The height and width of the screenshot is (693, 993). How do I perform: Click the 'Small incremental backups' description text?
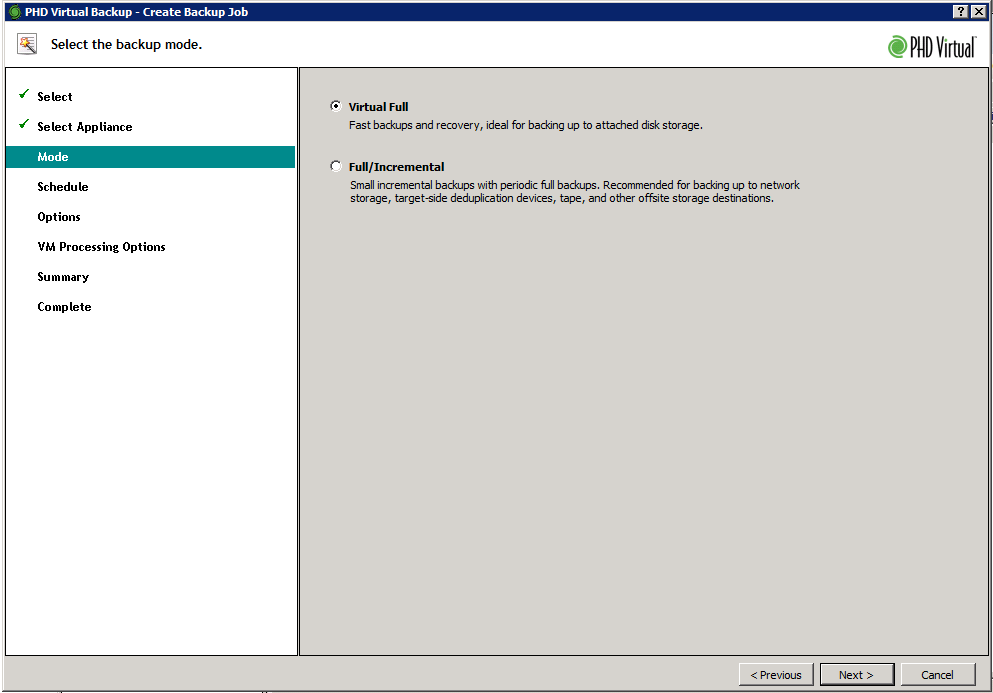click(x=575, y=191)
